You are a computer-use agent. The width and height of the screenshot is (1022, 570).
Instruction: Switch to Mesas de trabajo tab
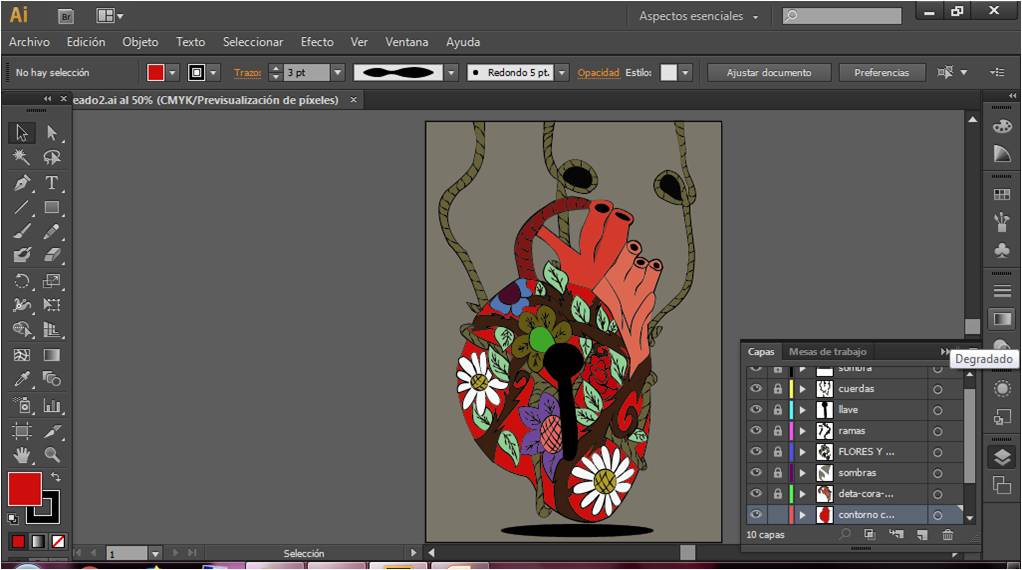tap(827, 352)
